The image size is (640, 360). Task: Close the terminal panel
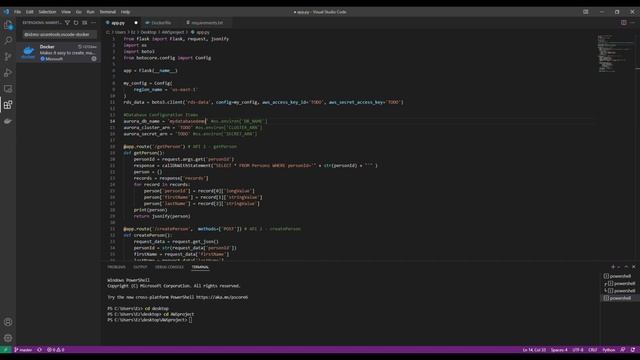[x=633, y=267]
